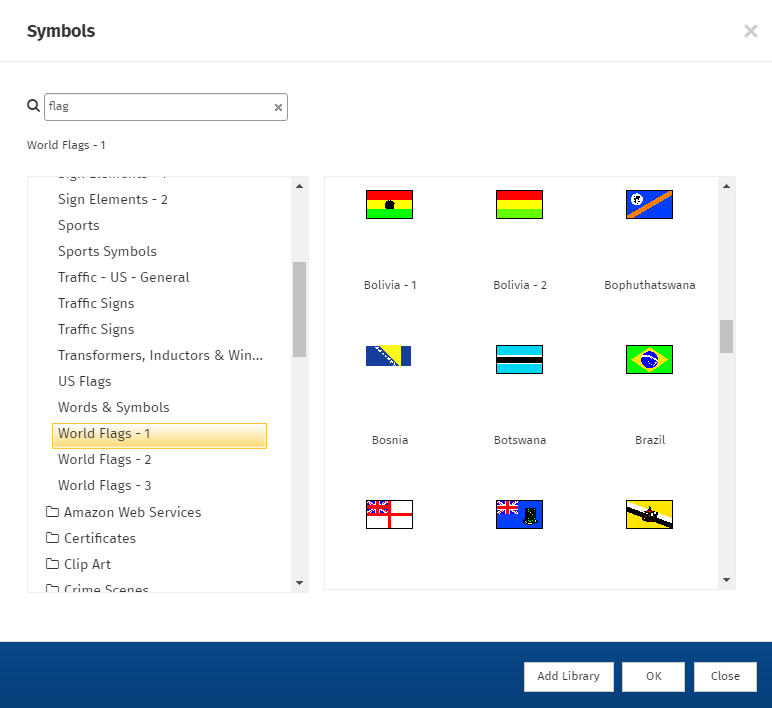Expand the Certificates folder

99,538
